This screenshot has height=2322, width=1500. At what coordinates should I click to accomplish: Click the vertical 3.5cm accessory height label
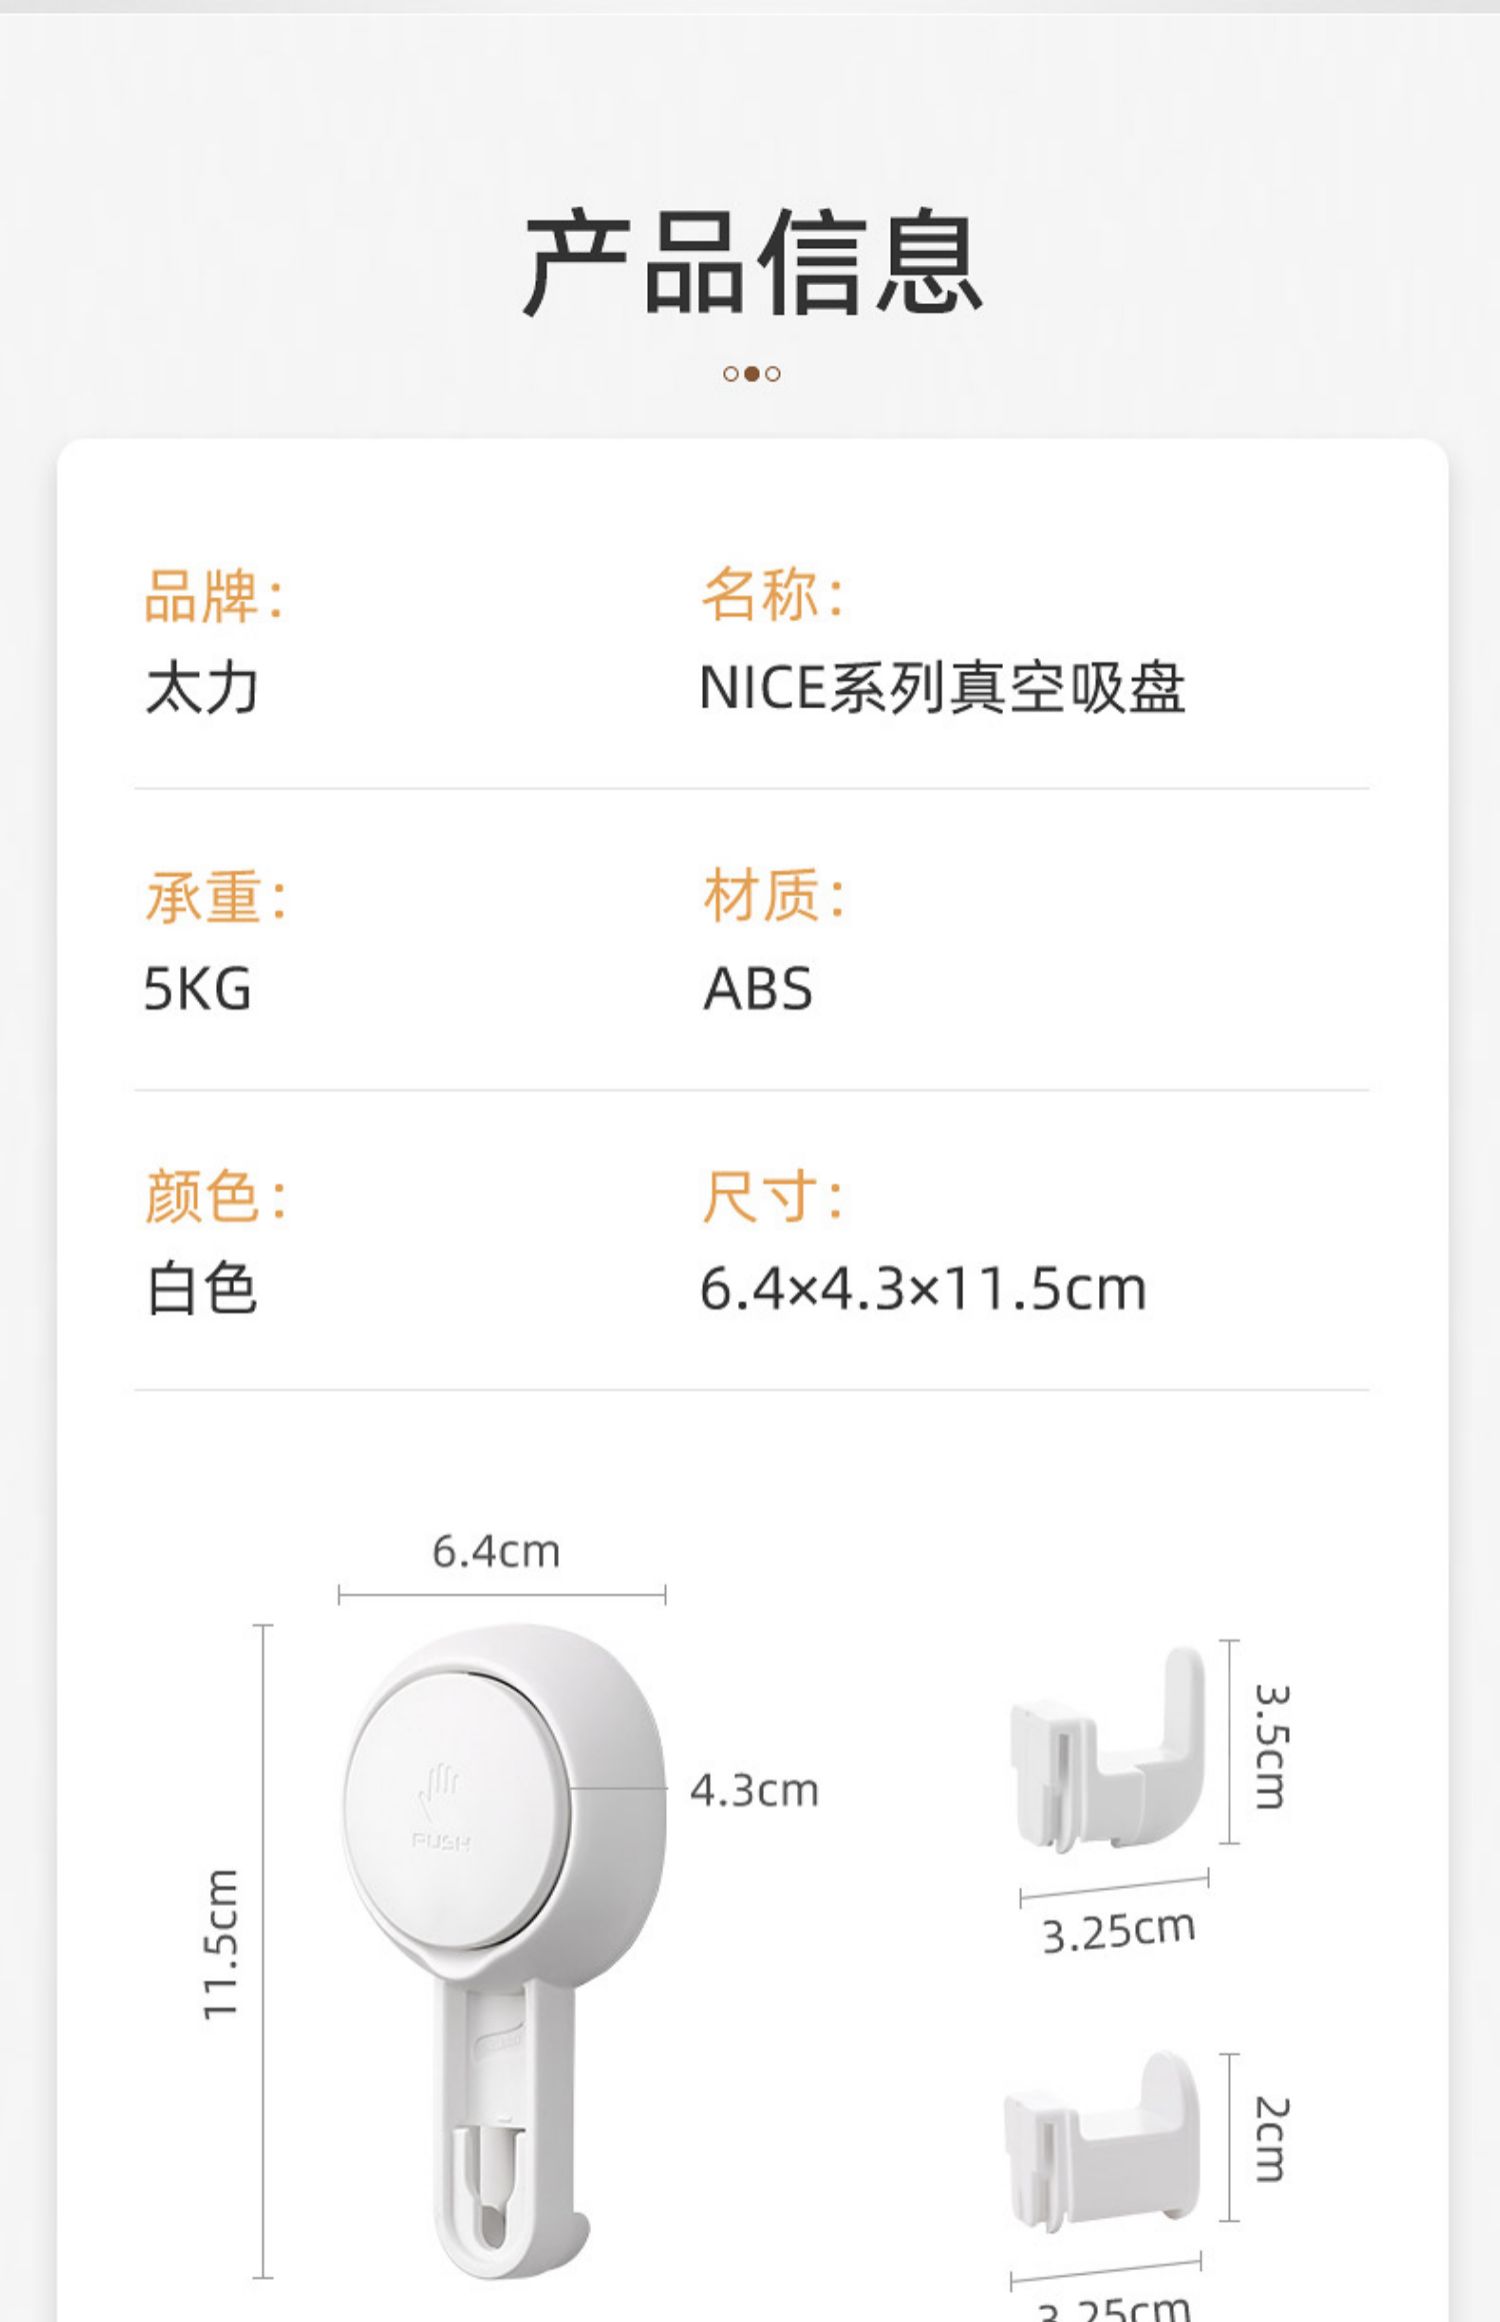coord(1272,1746)
